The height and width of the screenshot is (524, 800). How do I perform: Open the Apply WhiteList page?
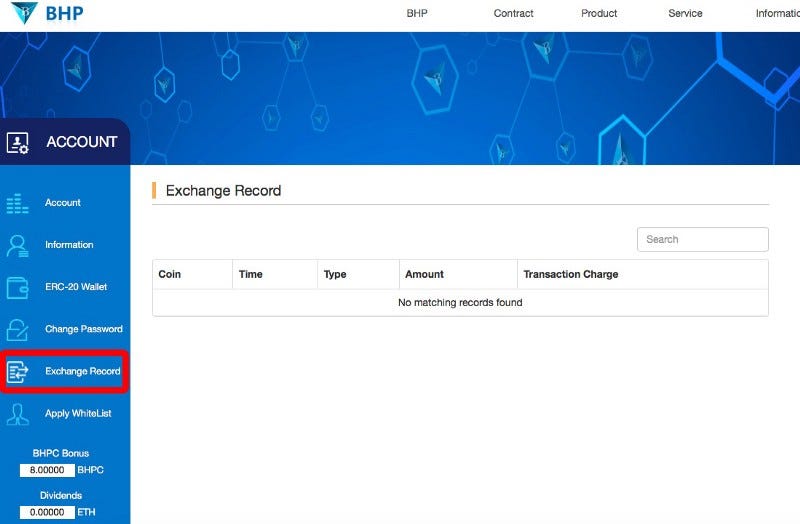78,413
